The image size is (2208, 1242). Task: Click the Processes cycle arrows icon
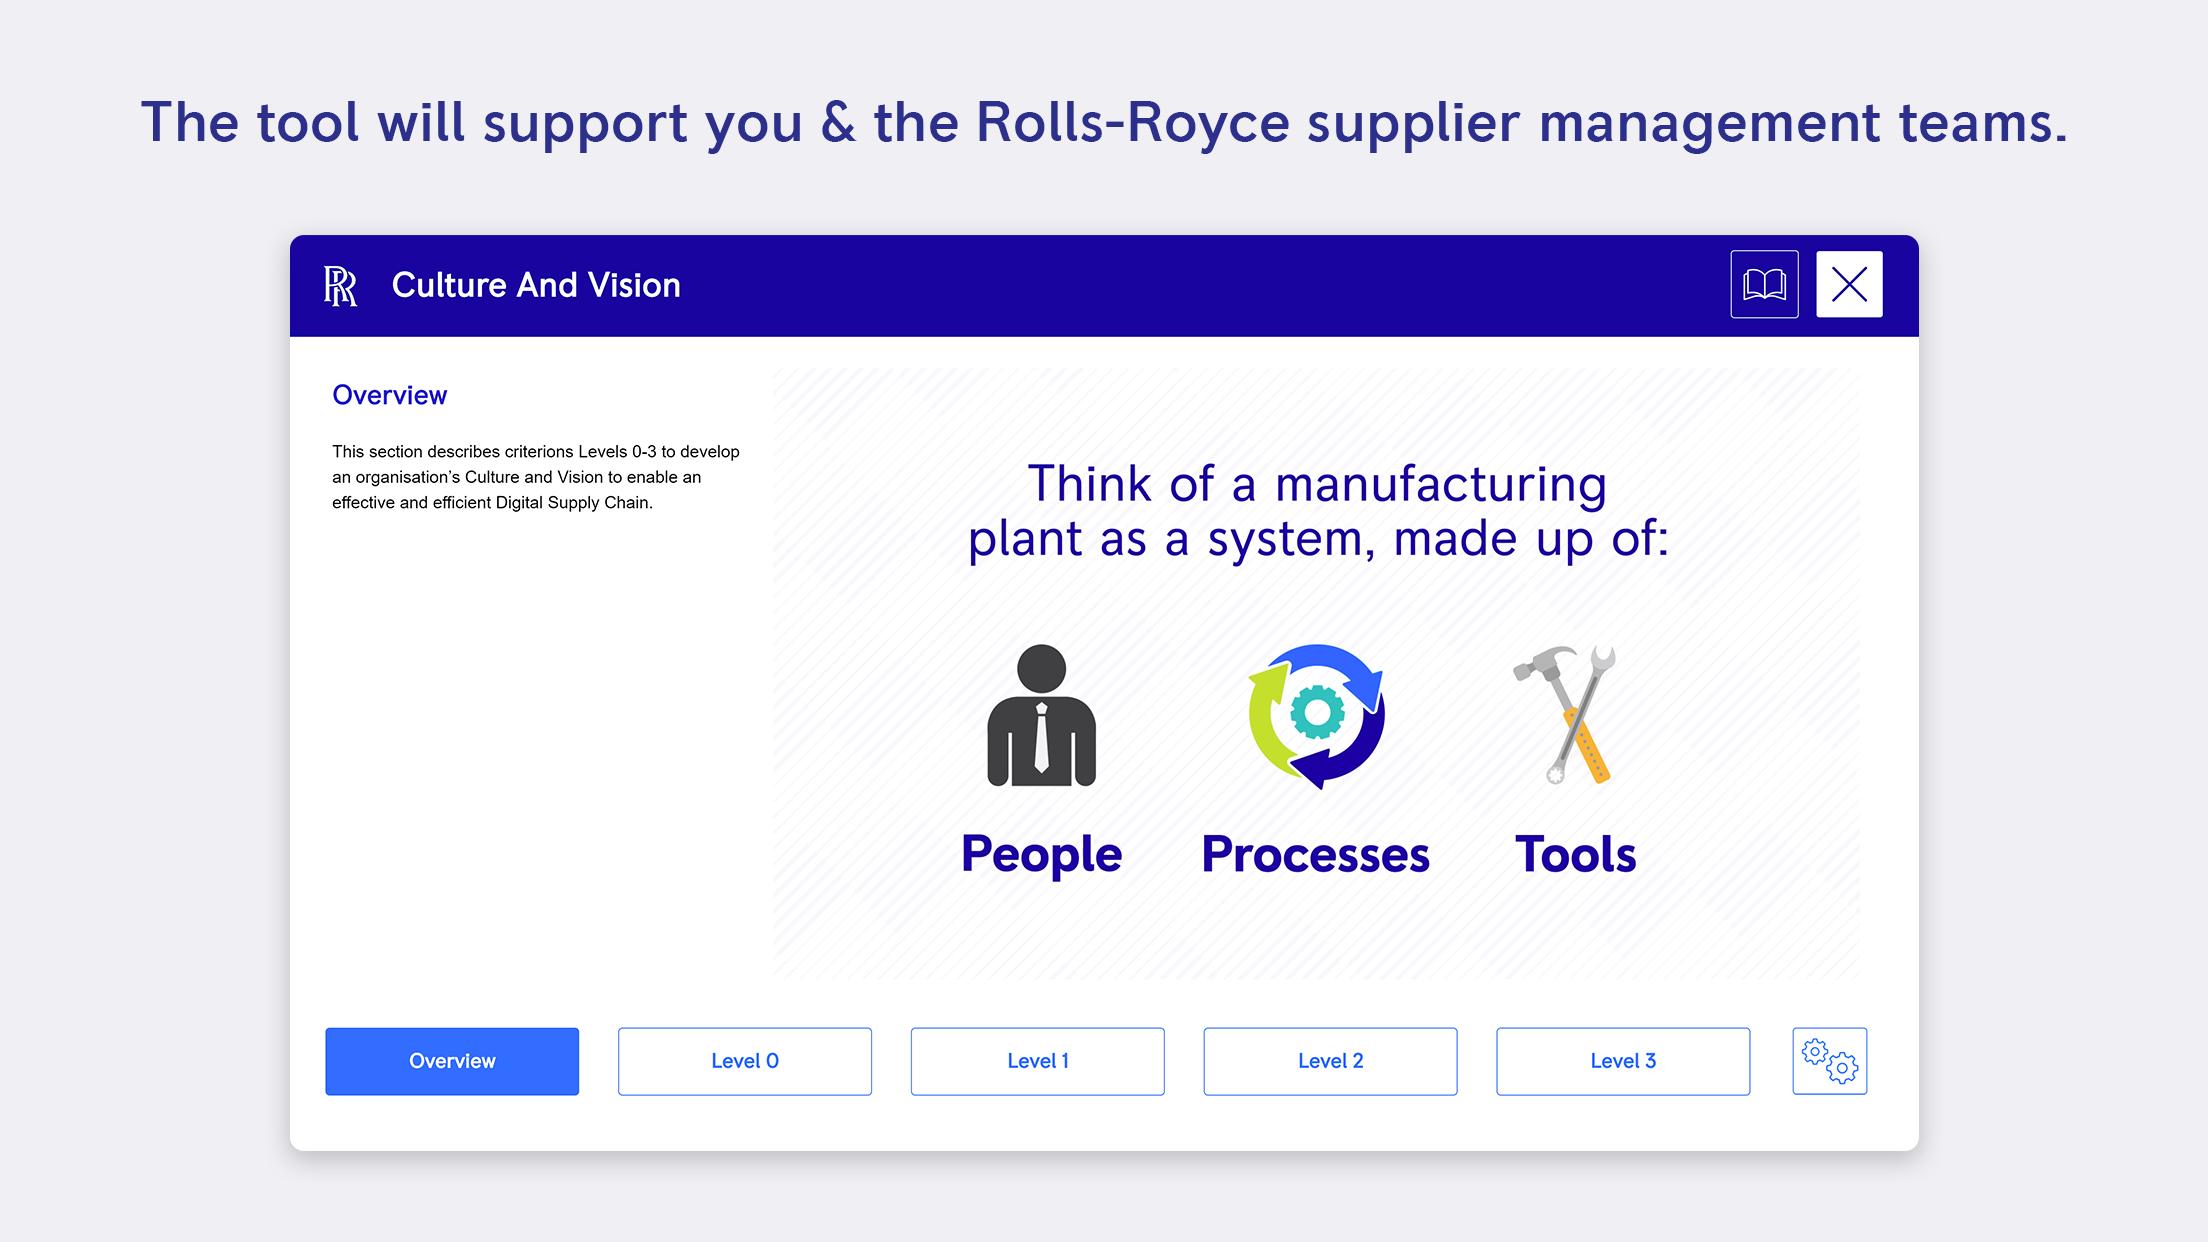click(x=1316, y=716)
